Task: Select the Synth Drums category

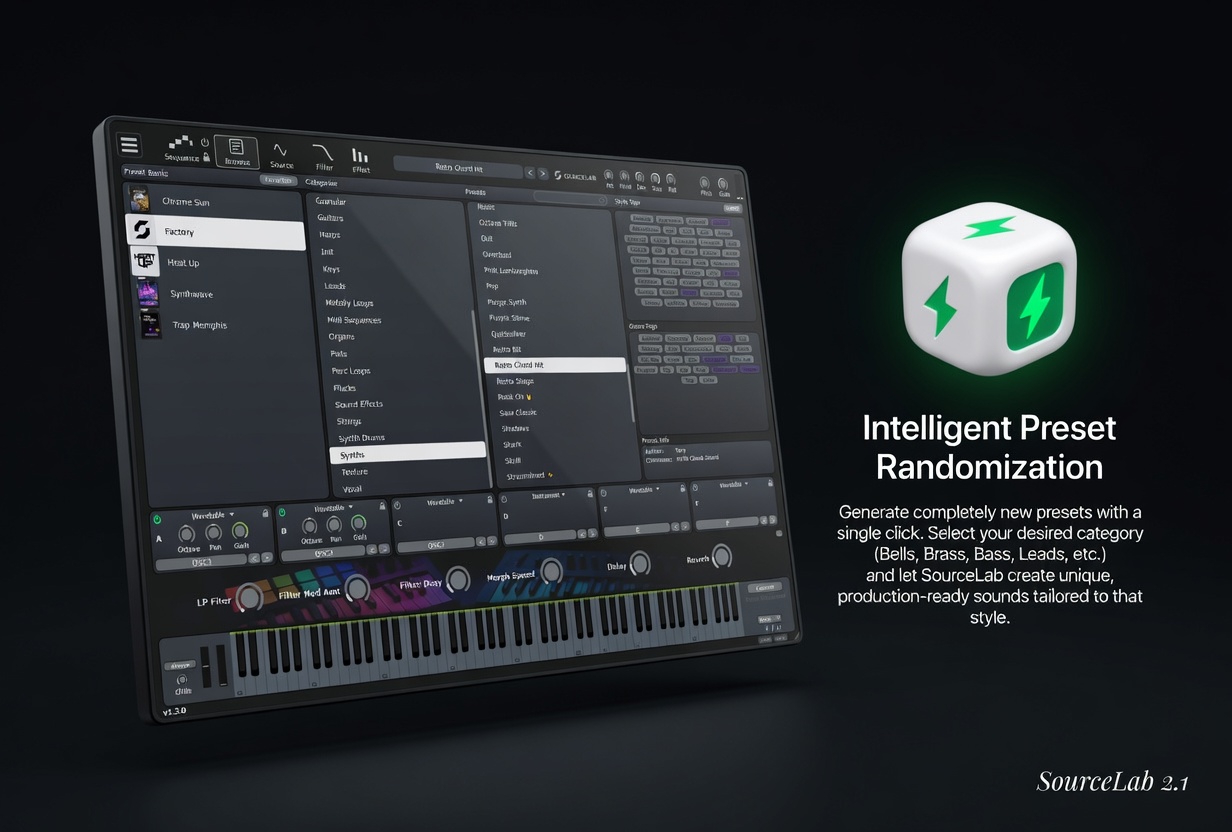Action: pyautogui.click(x=362, y=438)
